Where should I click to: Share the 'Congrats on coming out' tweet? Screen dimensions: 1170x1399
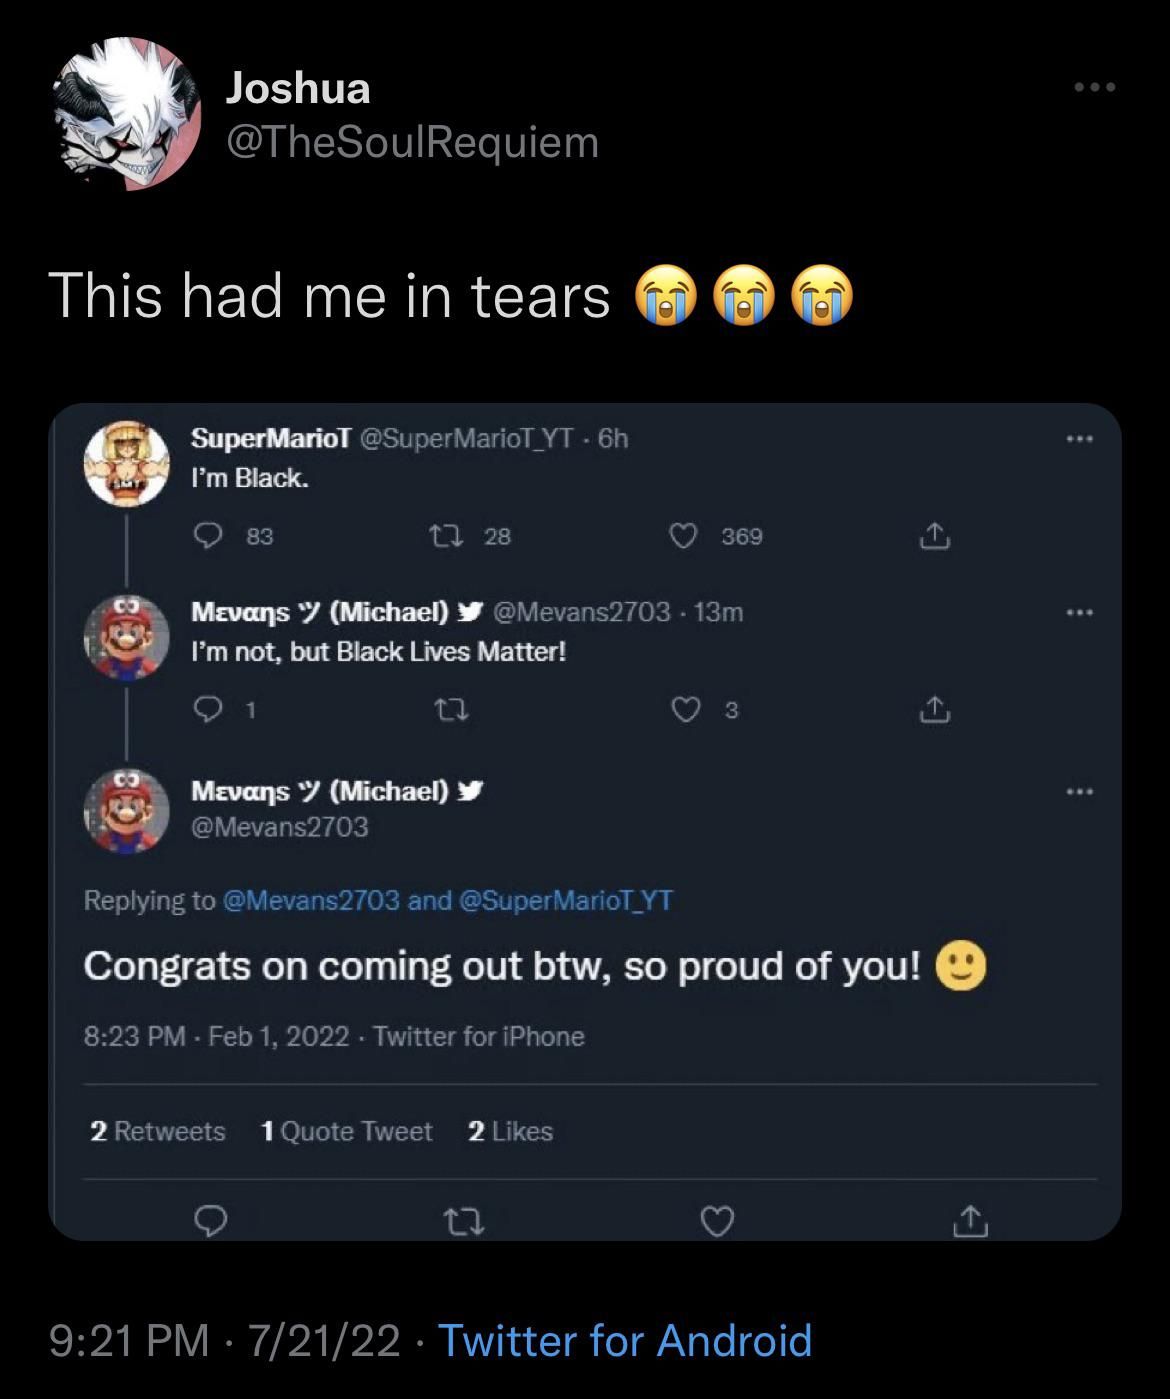pos(970,1220)
